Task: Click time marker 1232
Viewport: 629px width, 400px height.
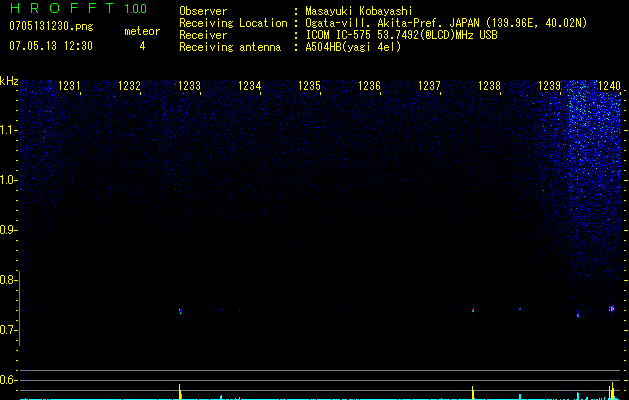Action: coord(129,86)
